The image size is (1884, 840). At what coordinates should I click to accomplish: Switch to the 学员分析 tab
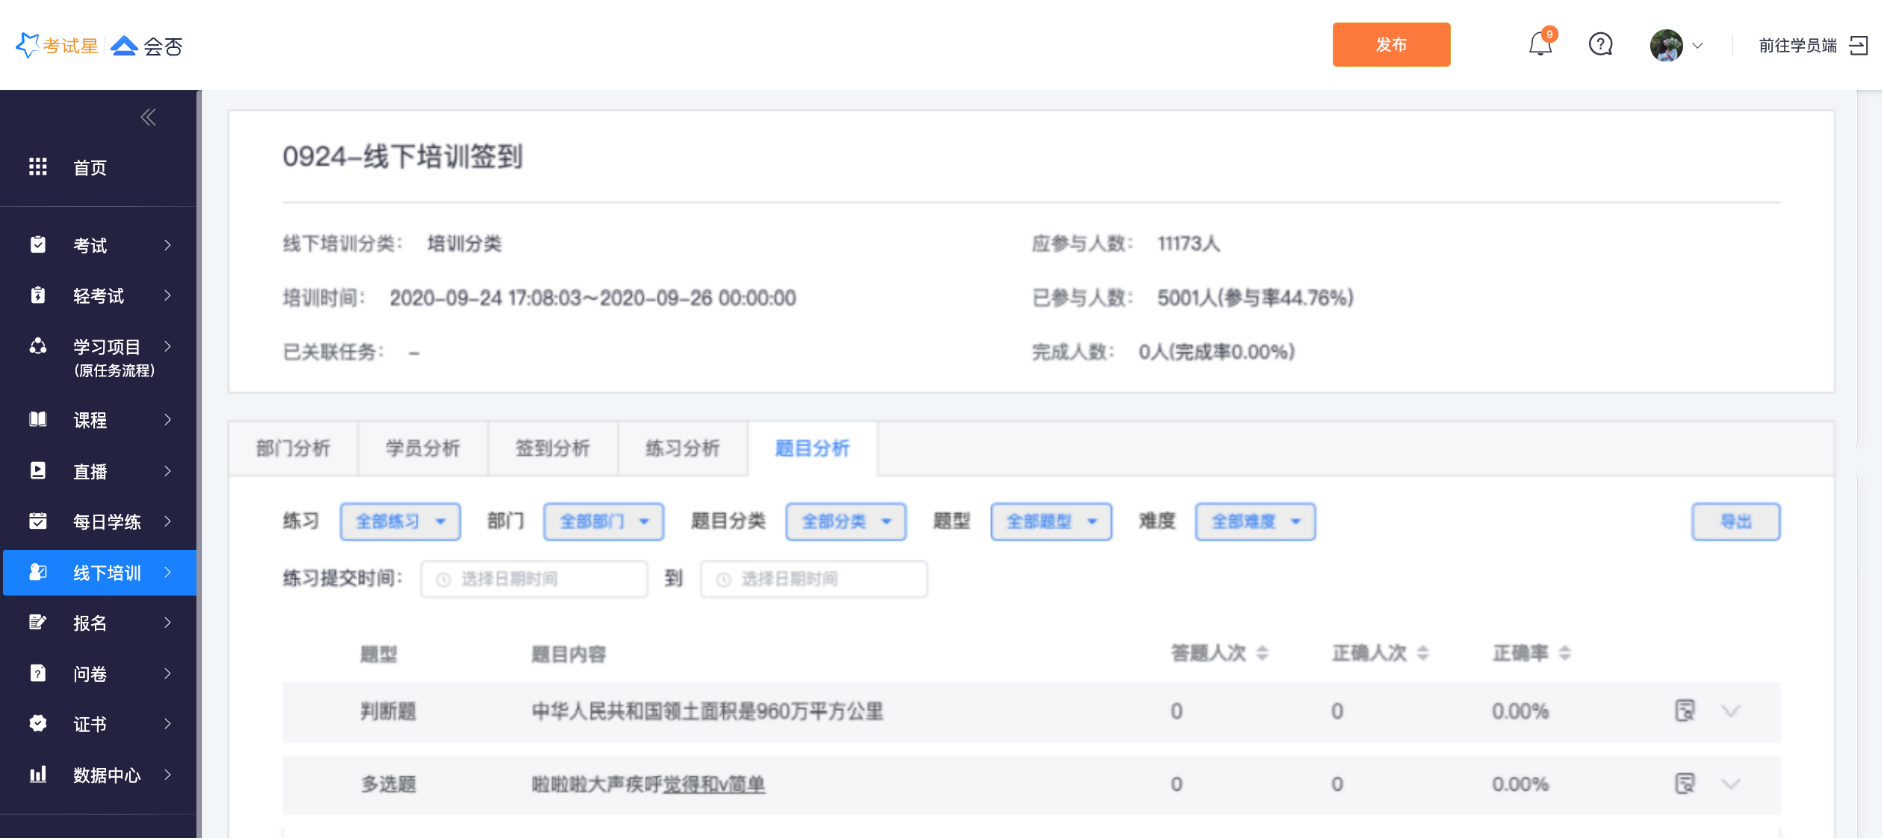[423, 448]
